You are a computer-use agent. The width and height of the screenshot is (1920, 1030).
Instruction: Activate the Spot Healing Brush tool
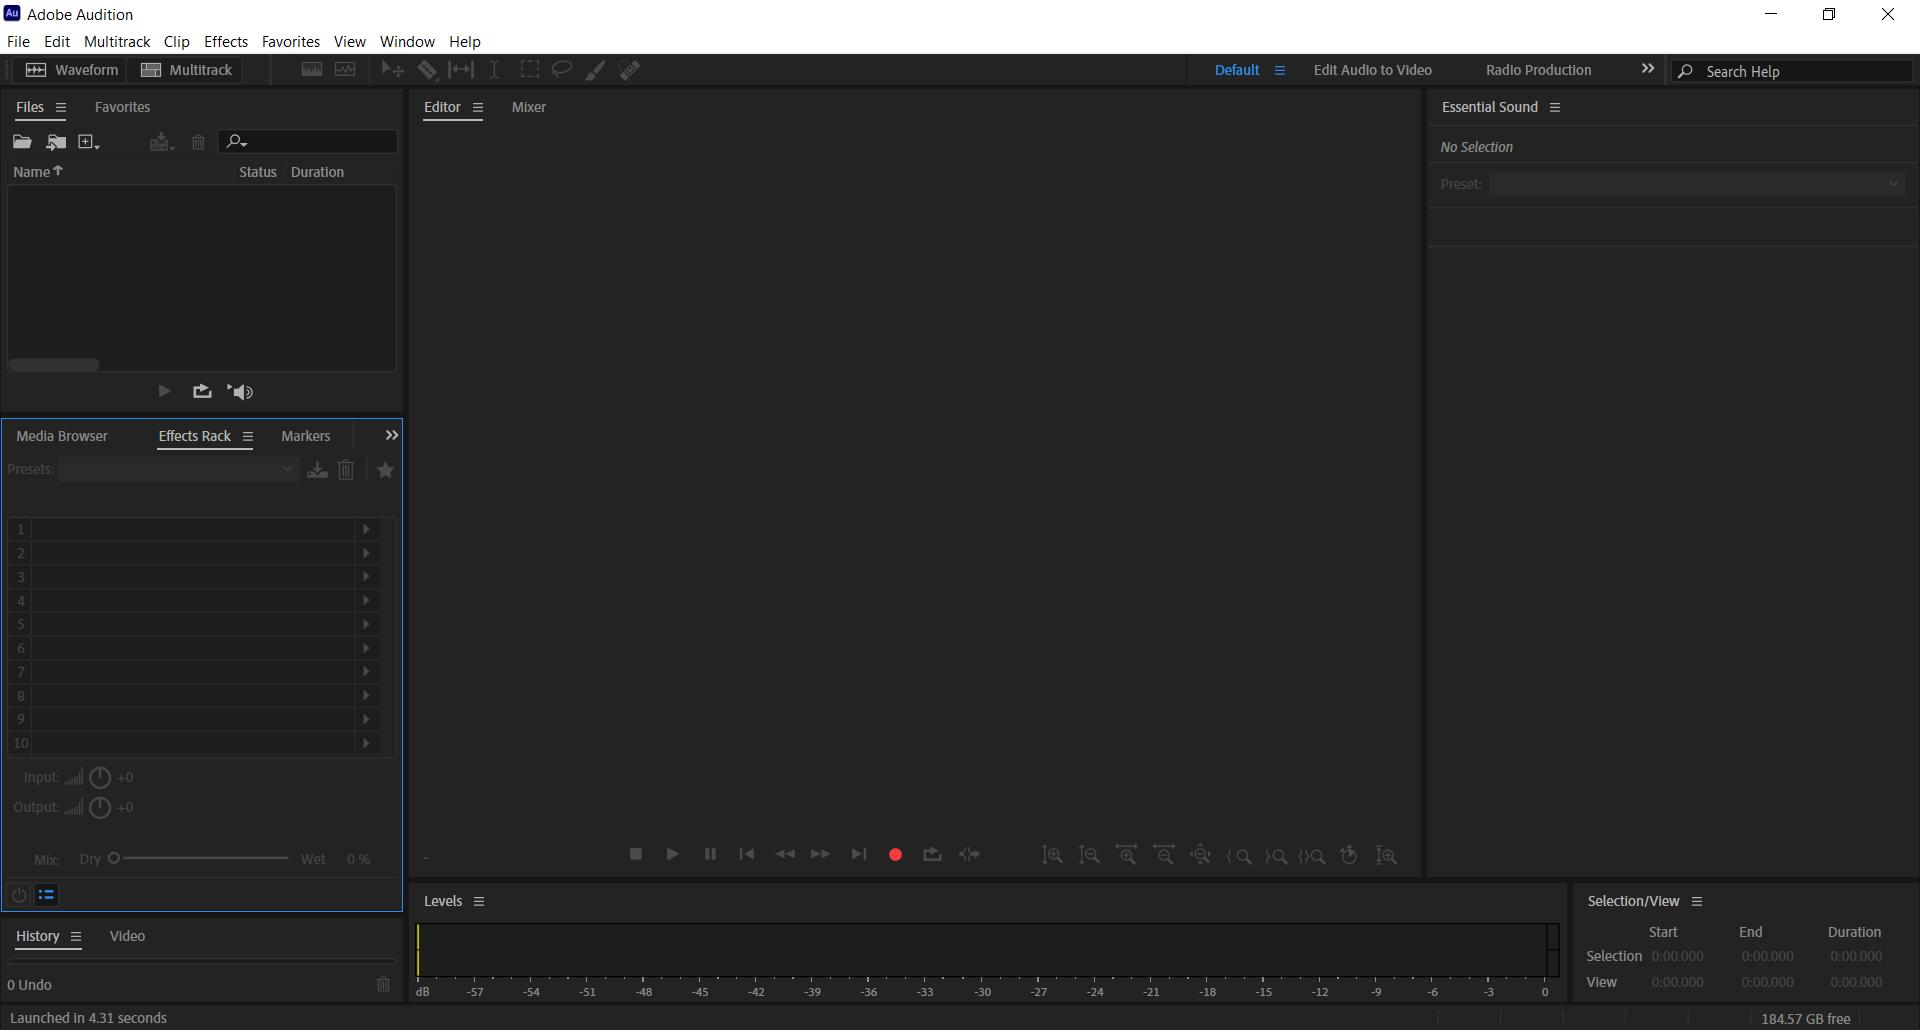630,69
